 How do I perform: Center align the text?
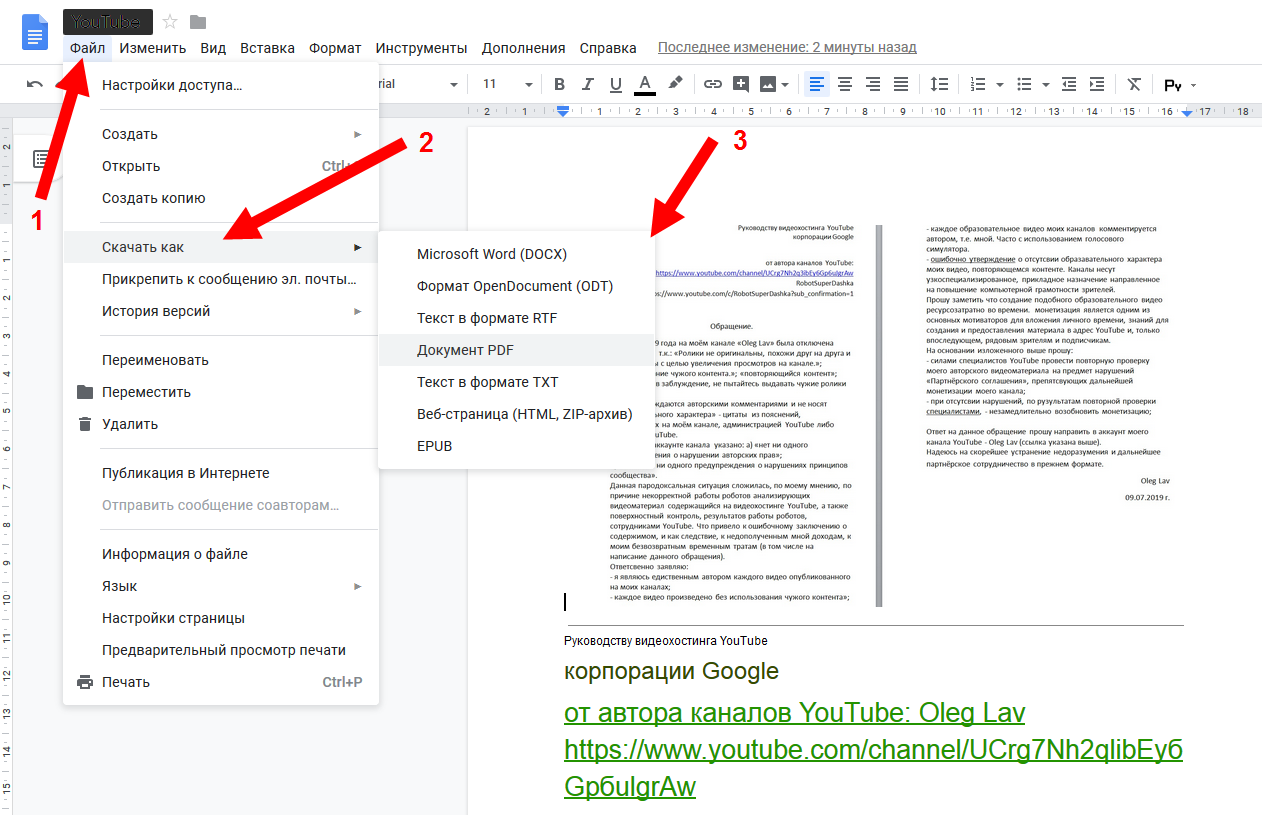pos(845,84)
